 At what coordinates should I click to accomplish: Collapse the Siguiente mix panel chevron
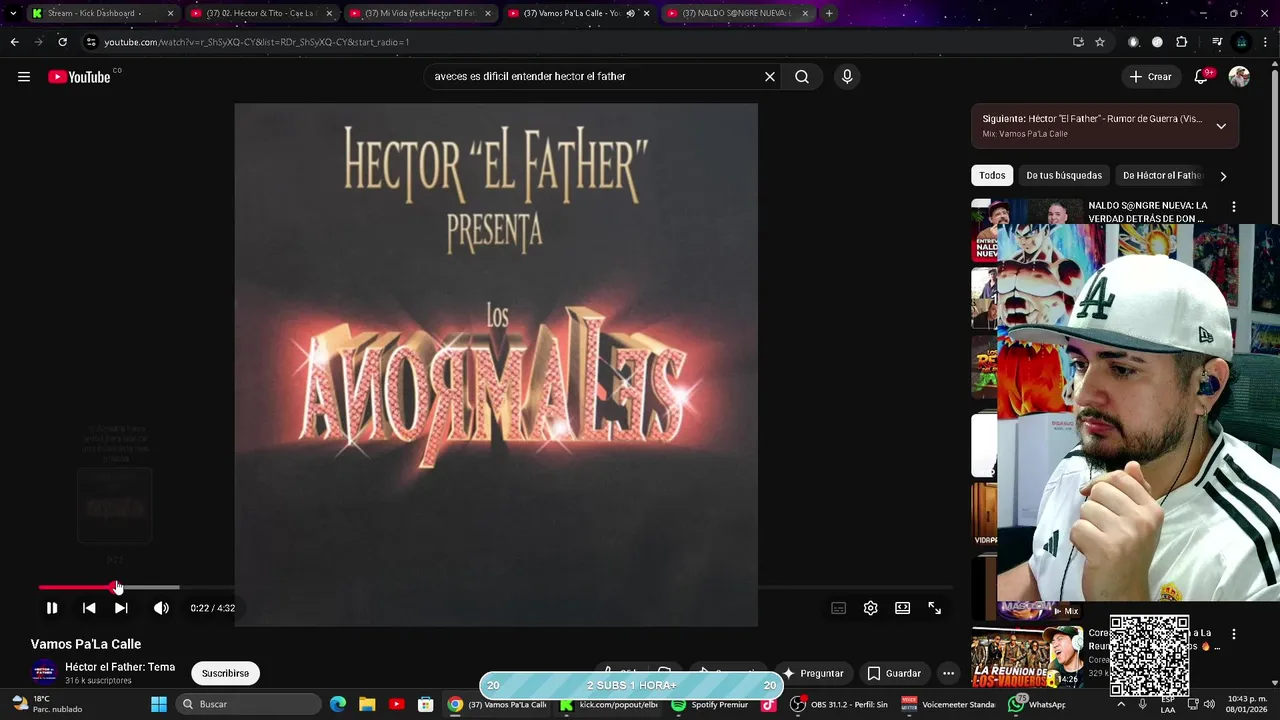click(1221, 126)
